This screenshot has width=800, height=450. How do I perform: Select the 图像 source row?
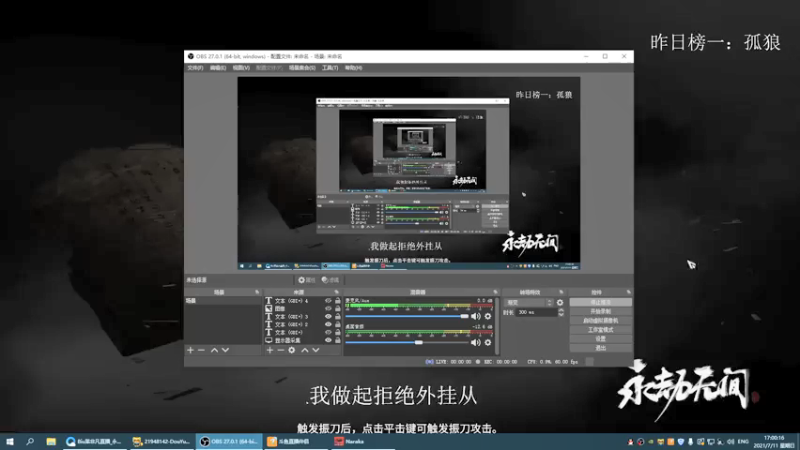(x=303, y=309)
